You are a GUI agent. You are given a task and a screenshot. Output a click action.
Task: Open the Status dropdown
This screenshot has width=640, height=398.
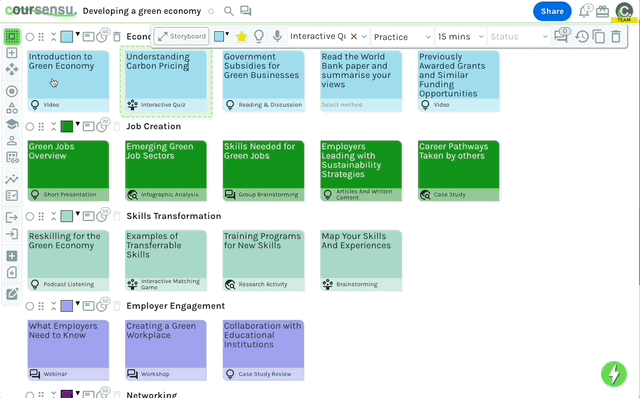coord(519,37)
